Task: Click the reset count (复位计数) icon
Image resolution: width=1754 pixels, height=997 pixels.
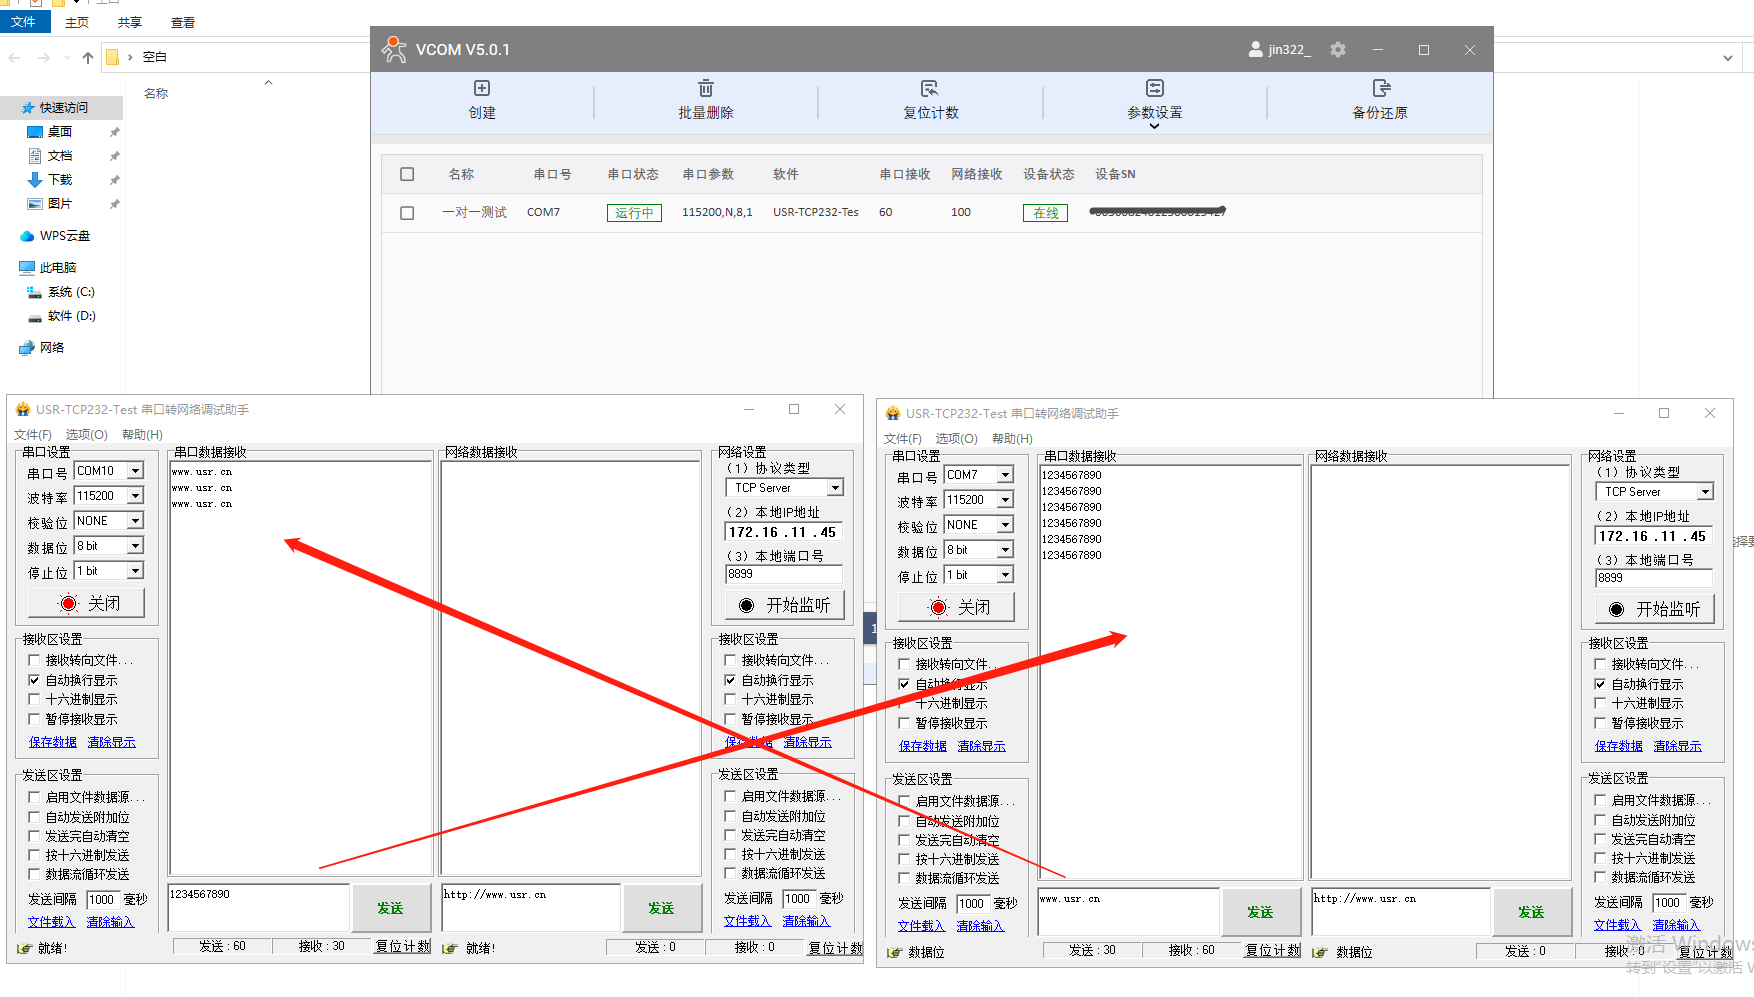Action: click(x=930, y=89)
